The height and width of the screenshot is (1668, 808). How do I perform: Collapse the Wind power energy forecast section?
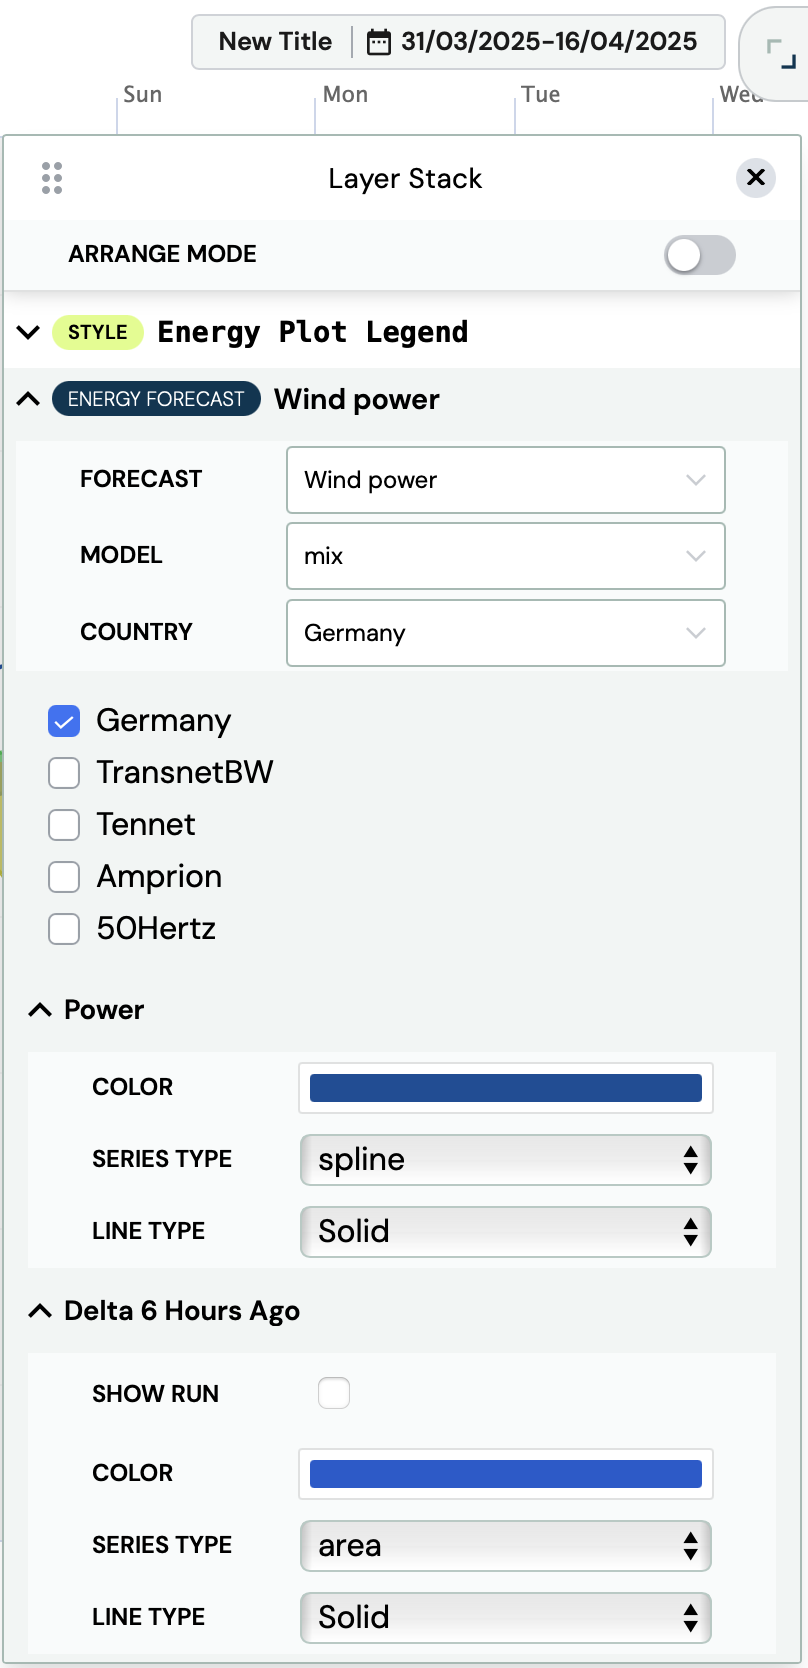click(29, 399)
